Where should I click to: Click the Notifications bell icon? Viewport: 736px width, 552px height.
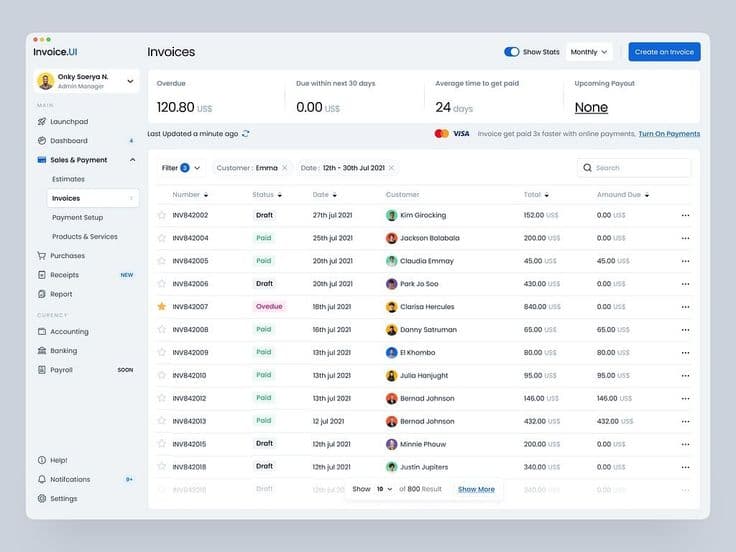42,479
